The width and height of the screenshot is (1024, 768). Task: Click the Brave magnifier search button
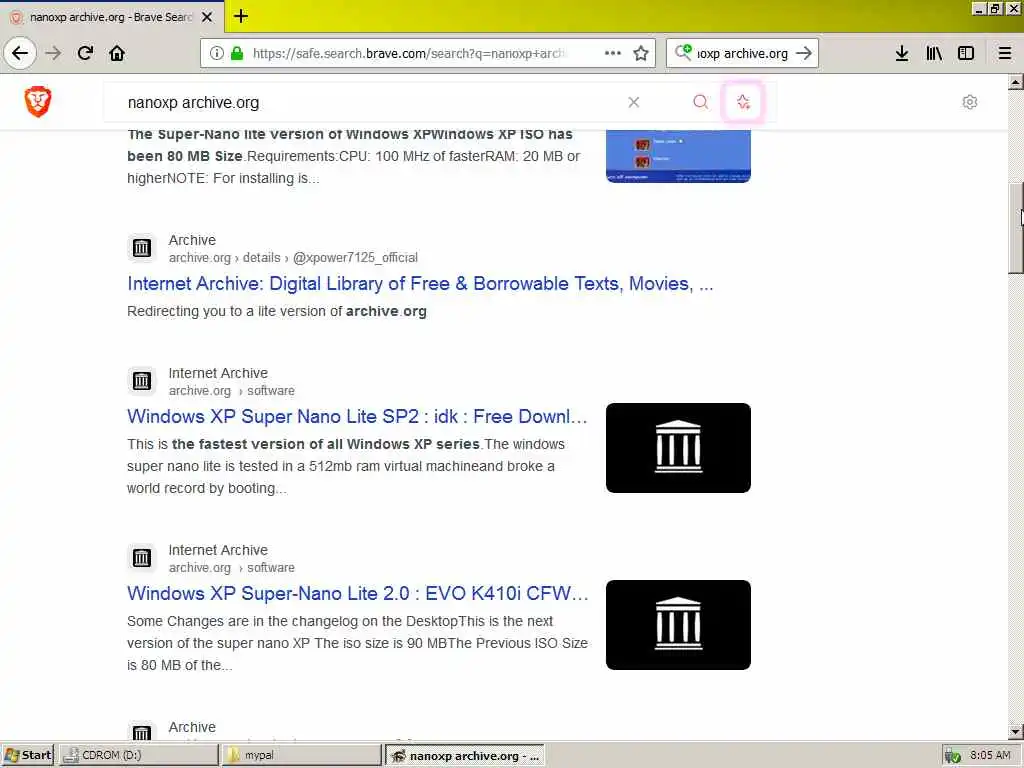[701, 102]
